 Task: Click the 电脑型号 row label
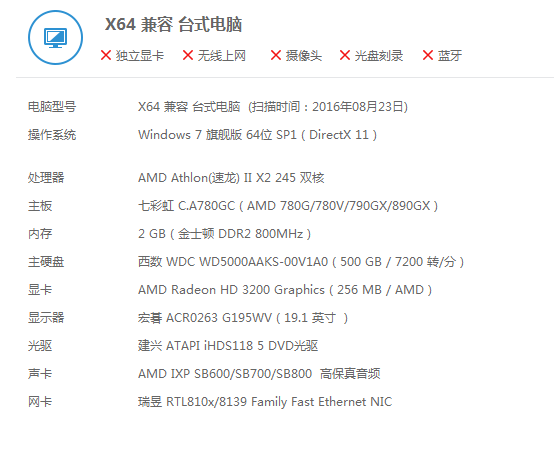(52, 106)
